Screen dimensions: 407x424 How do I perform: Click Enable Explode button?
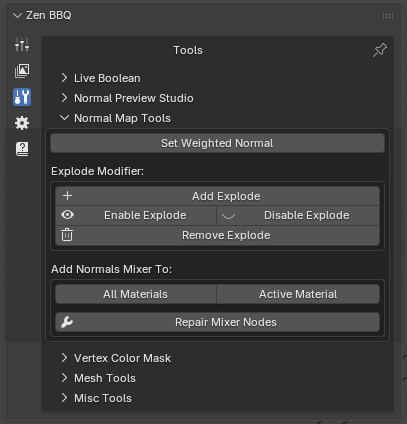tap(136, 215)
